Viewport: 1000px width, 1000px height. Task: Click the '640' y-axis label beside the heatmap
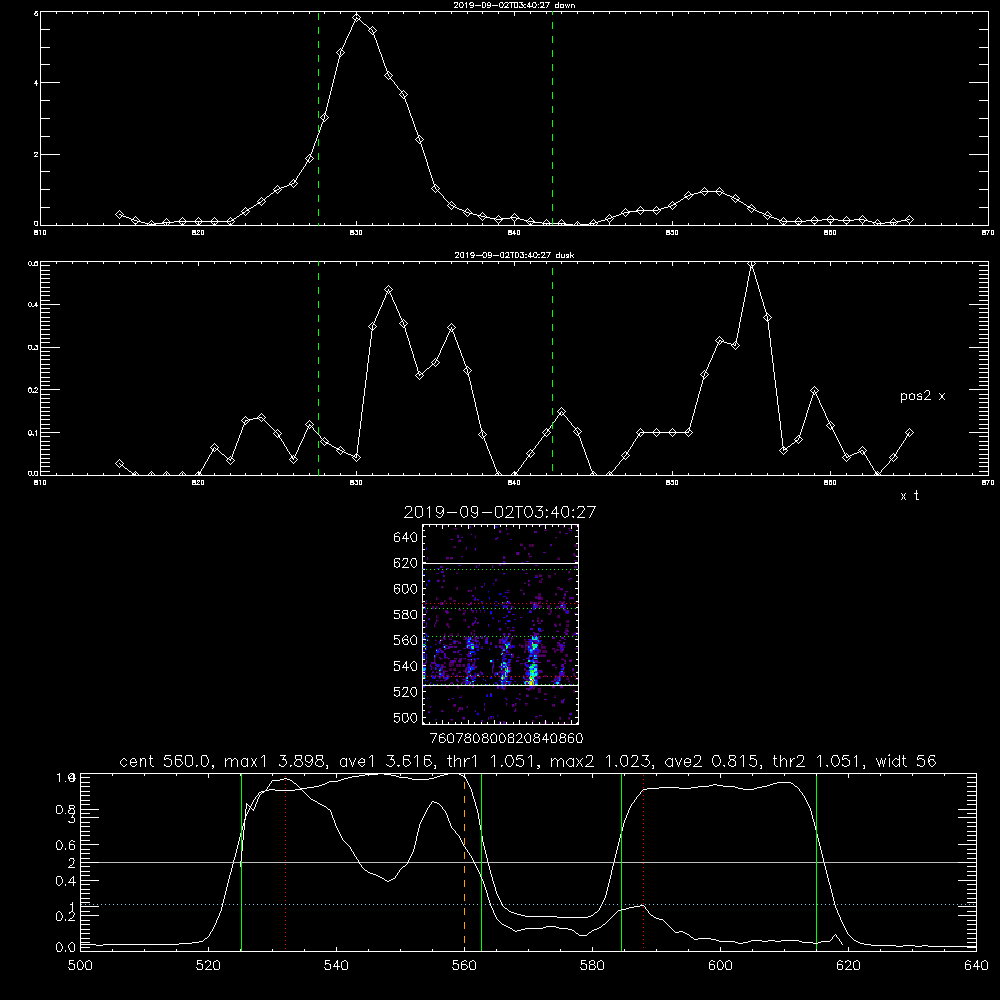click(x=406, y=538)
